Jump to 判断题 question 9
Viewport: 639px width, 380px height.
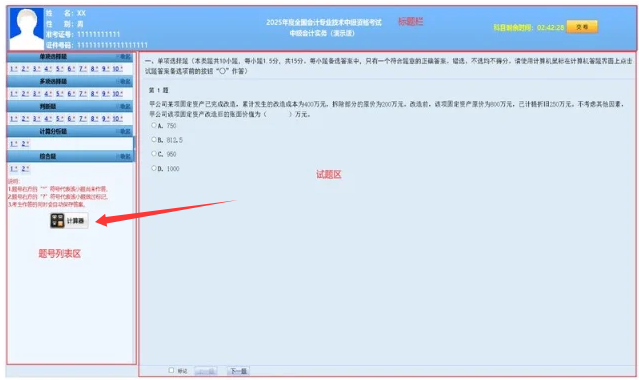coord(106,119)
